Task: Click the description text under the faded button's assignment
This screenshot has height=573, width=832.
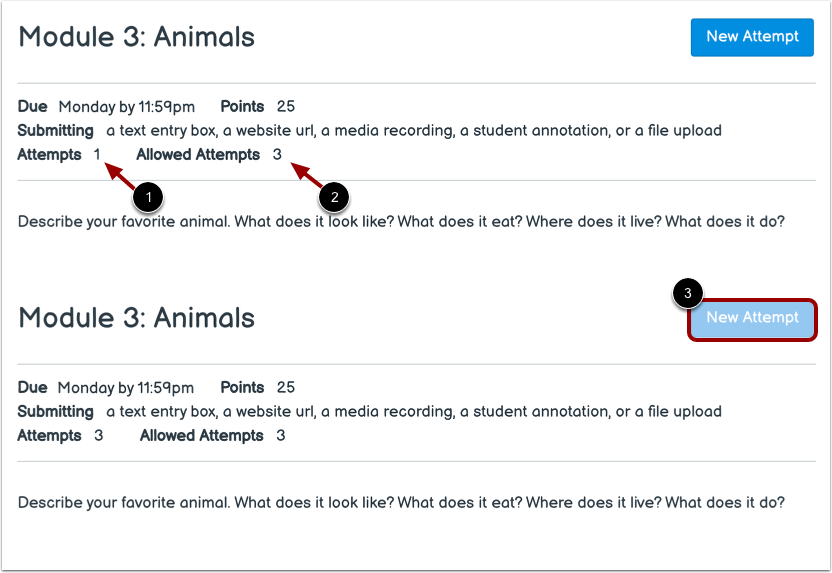Action: (400, 502)
